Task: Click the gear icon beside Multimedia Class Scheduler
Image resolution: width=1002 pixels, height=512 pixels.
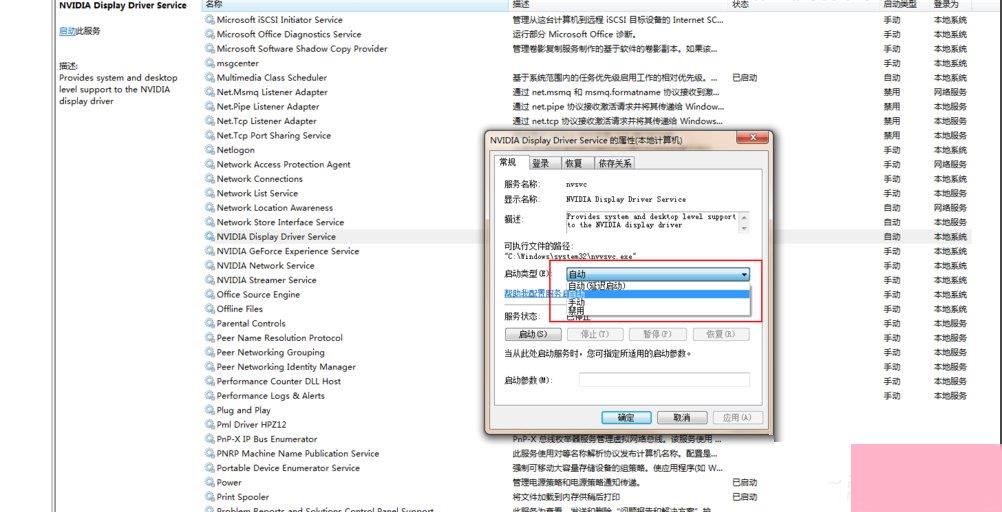Action: 210,78
